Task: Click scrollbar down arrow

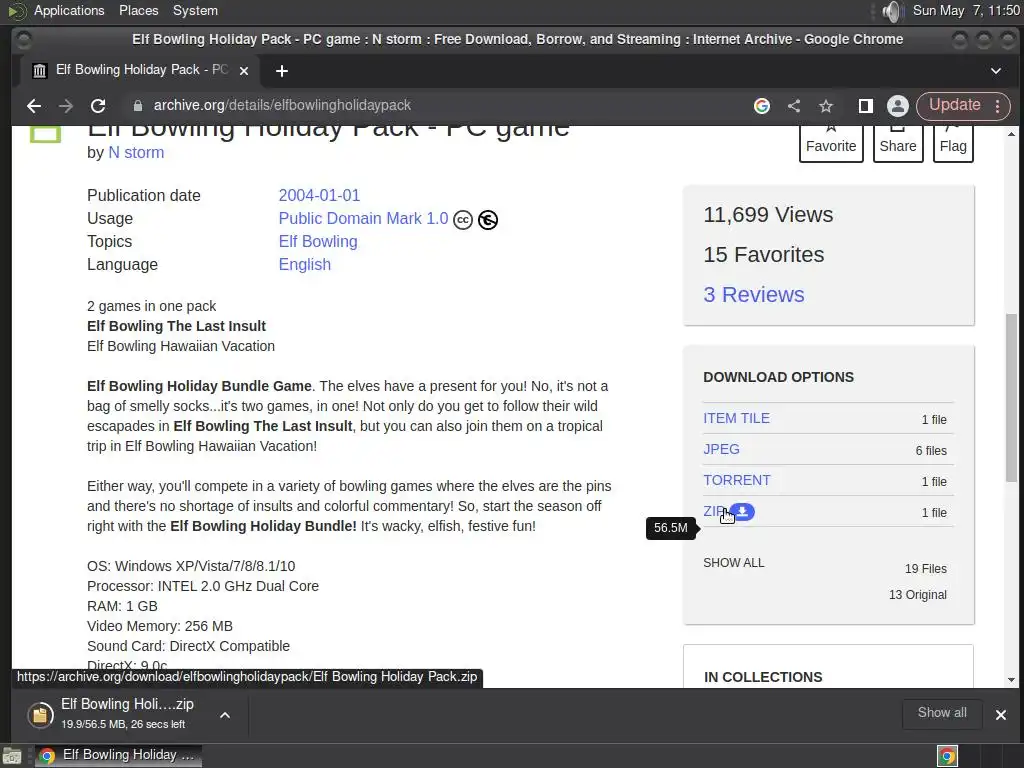Action: point(1011,680)
